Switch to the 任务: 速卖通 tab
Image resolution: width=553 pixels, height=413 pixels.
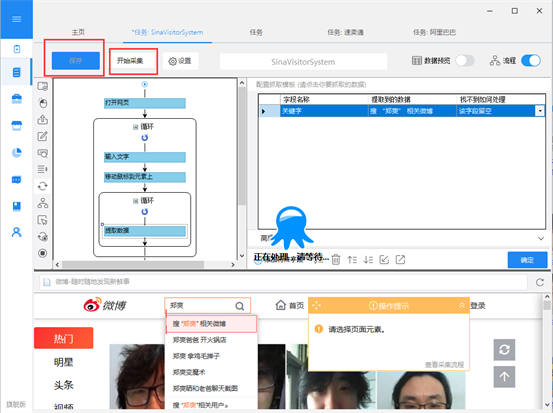pyautogui.click(x=345, y=32)
